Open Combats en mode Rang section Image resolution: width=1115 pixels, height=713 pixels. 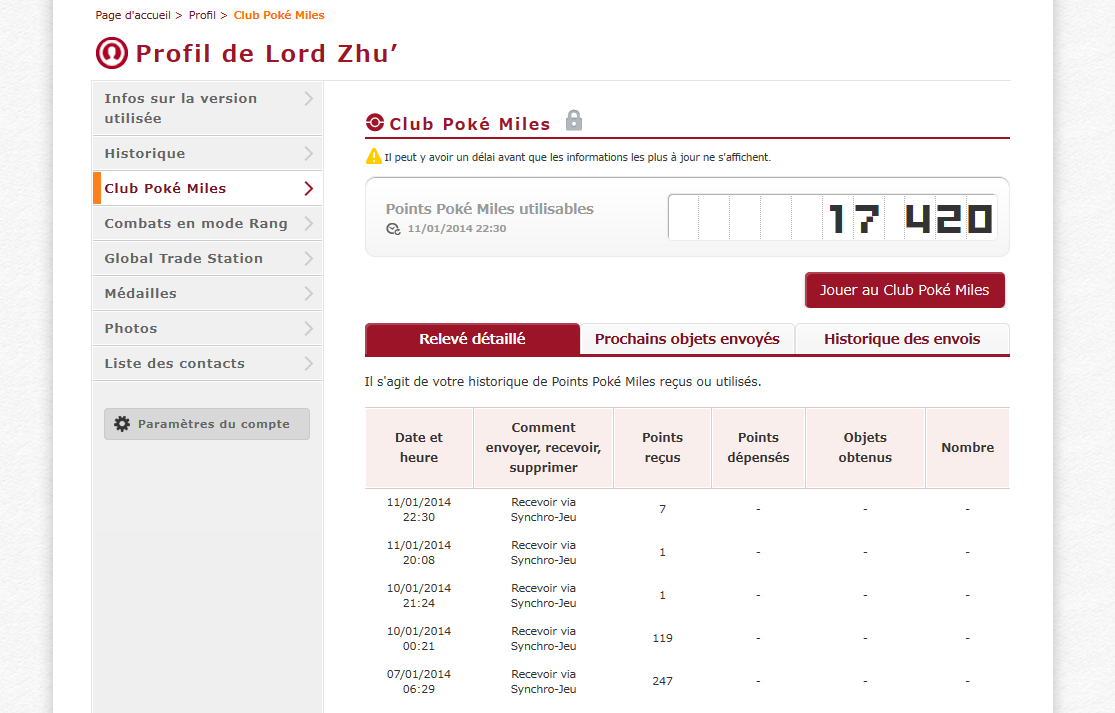click(x=208, y=223)
